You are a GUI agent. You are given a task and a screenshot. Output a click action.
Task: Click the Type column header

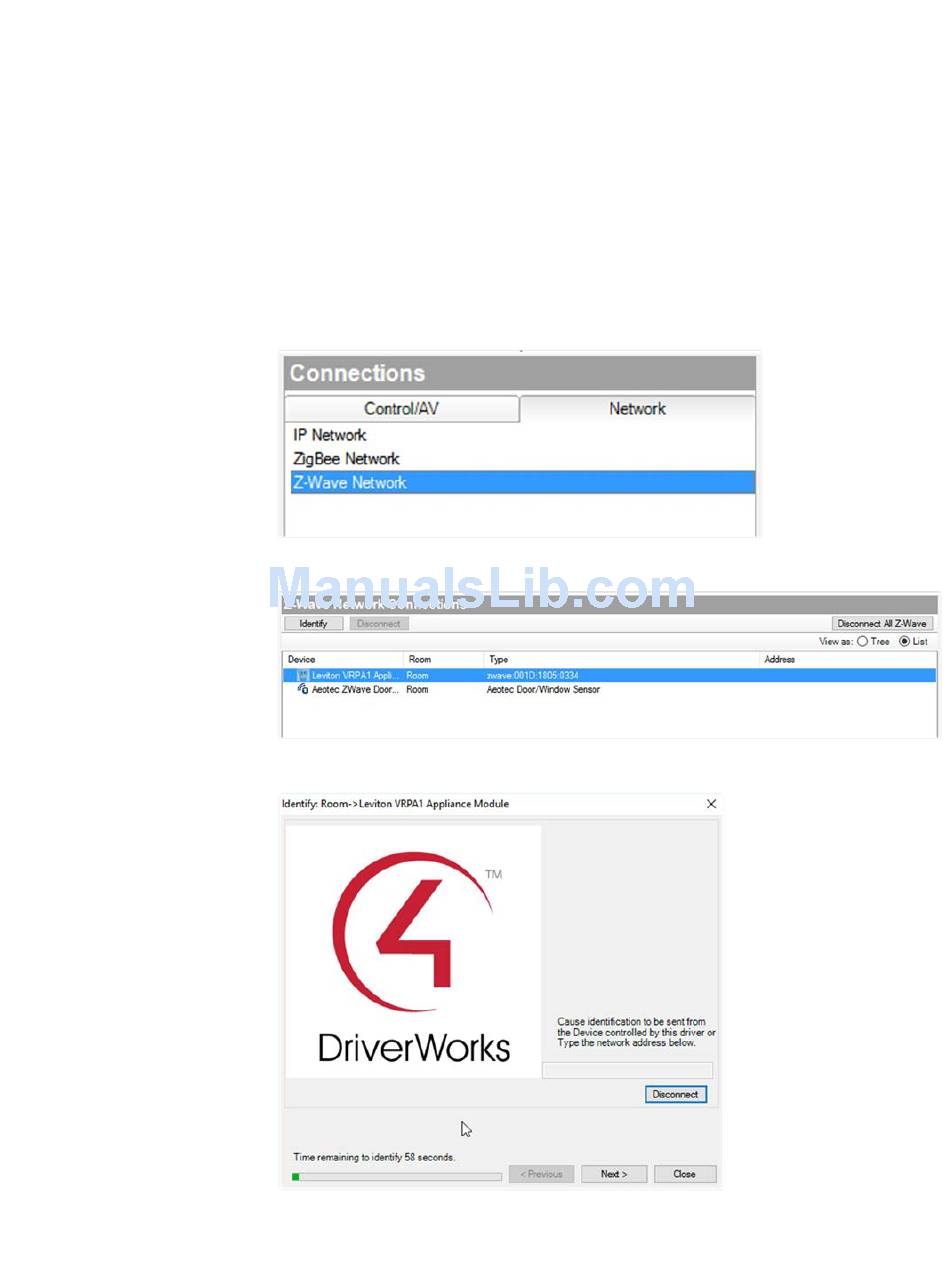pyautogui.click(x=621, y=660)
